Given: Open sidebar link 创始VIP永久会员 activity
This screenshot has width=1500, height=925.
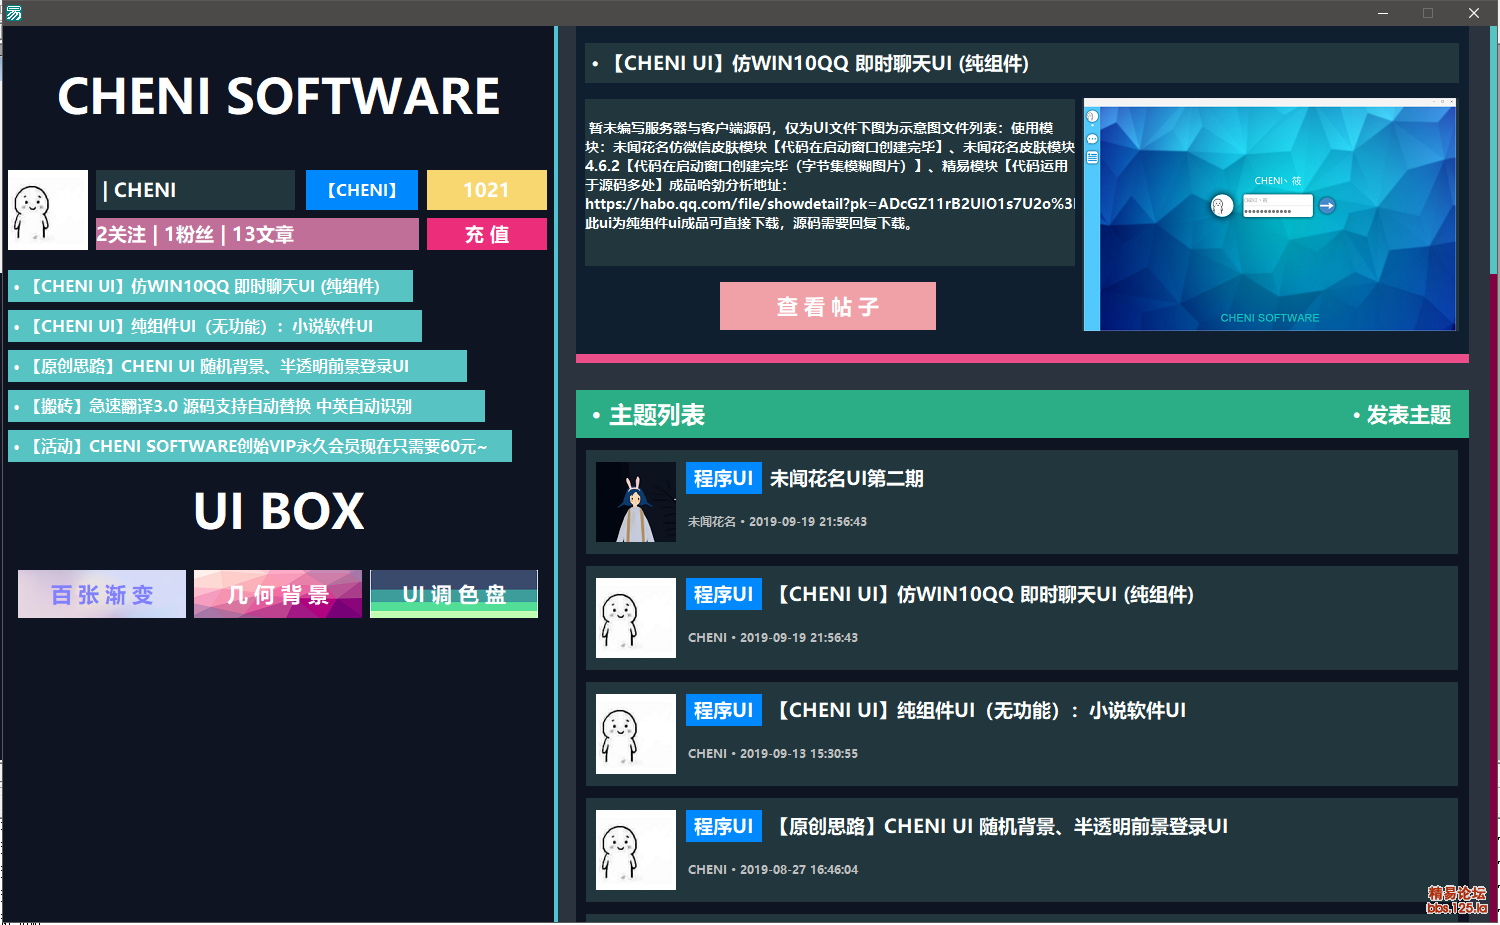Looking at the screenshot, I should coord(260,446).
